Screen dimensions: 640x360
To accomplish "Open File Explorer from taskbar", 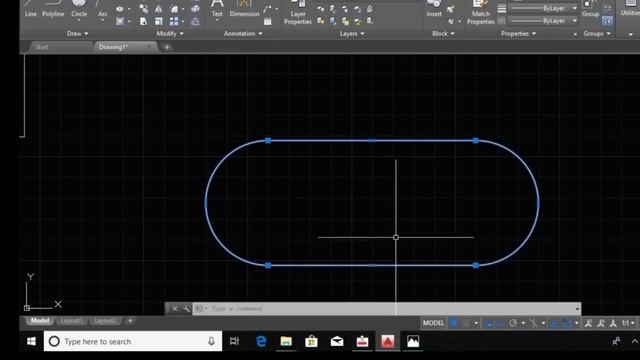I will click(286, 341).
